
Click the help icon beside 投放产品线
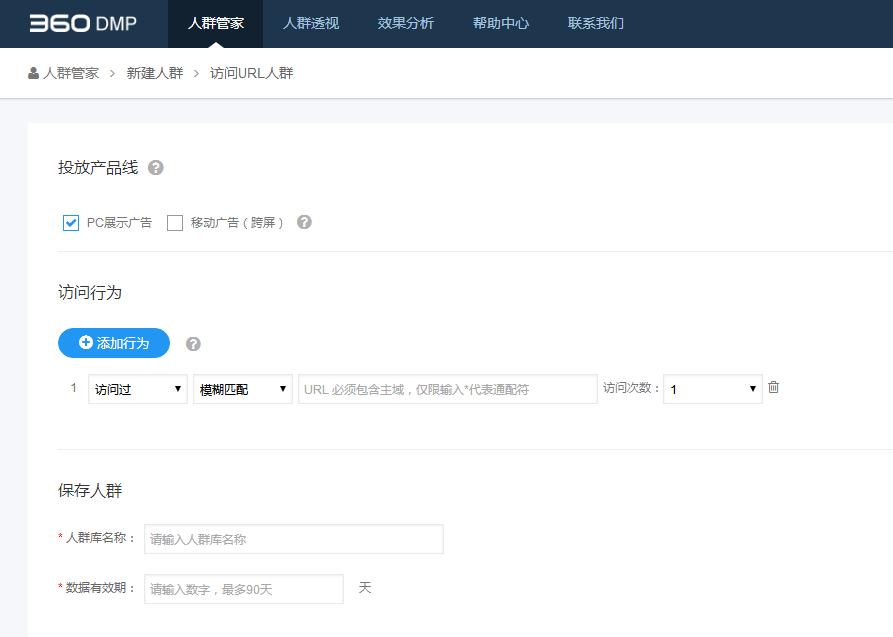click(155, 168)
